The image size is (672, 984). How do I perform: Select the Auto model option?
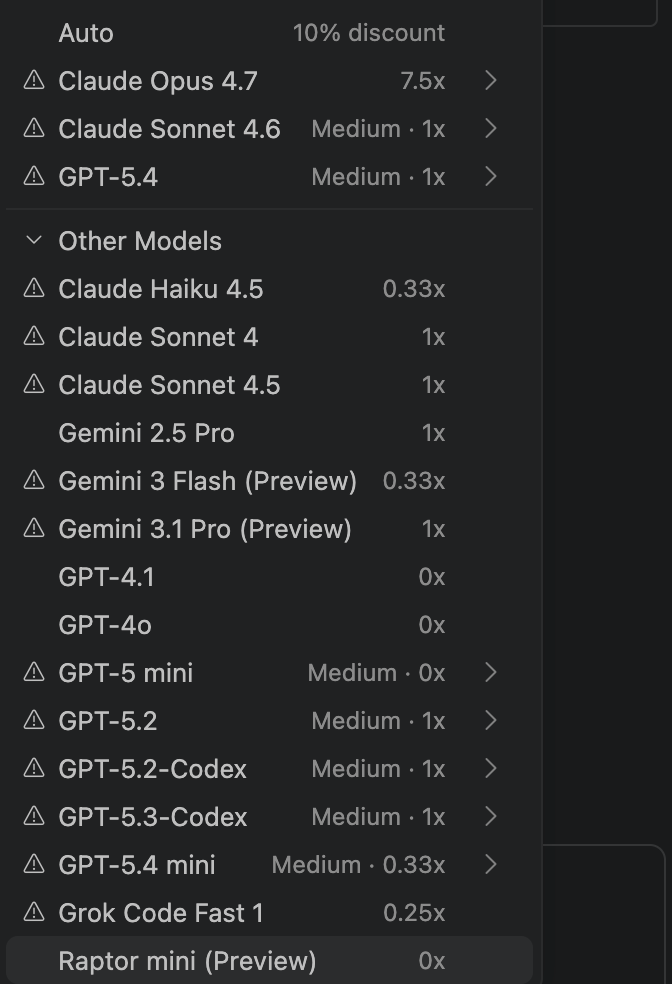tap(86, 33)
